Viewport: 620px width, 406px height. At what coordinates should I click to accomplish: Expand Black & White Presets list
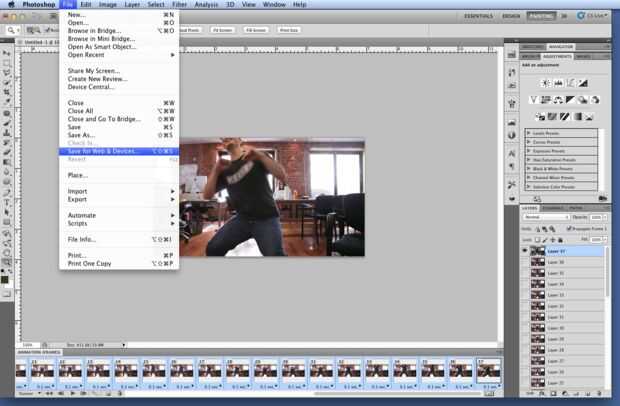pyautogui.click(x=528, y=169)
